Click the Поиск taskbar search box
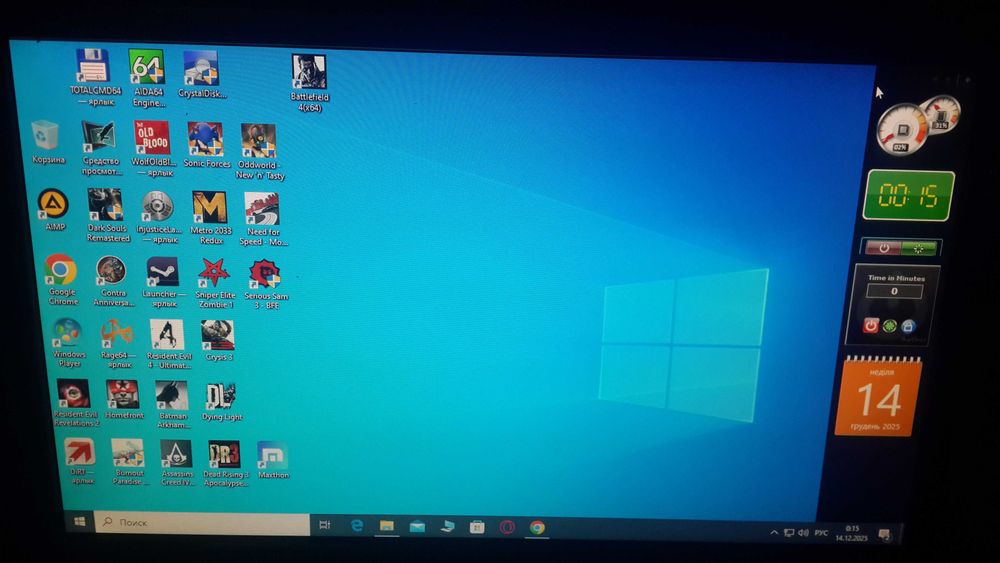Screen dimensions: 1000x563 point(202,523)
